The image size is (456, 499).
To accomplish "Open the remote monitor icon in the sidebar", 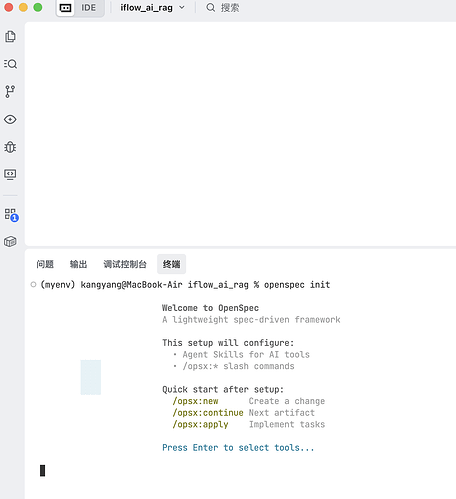I will click(x=10, y=174).
